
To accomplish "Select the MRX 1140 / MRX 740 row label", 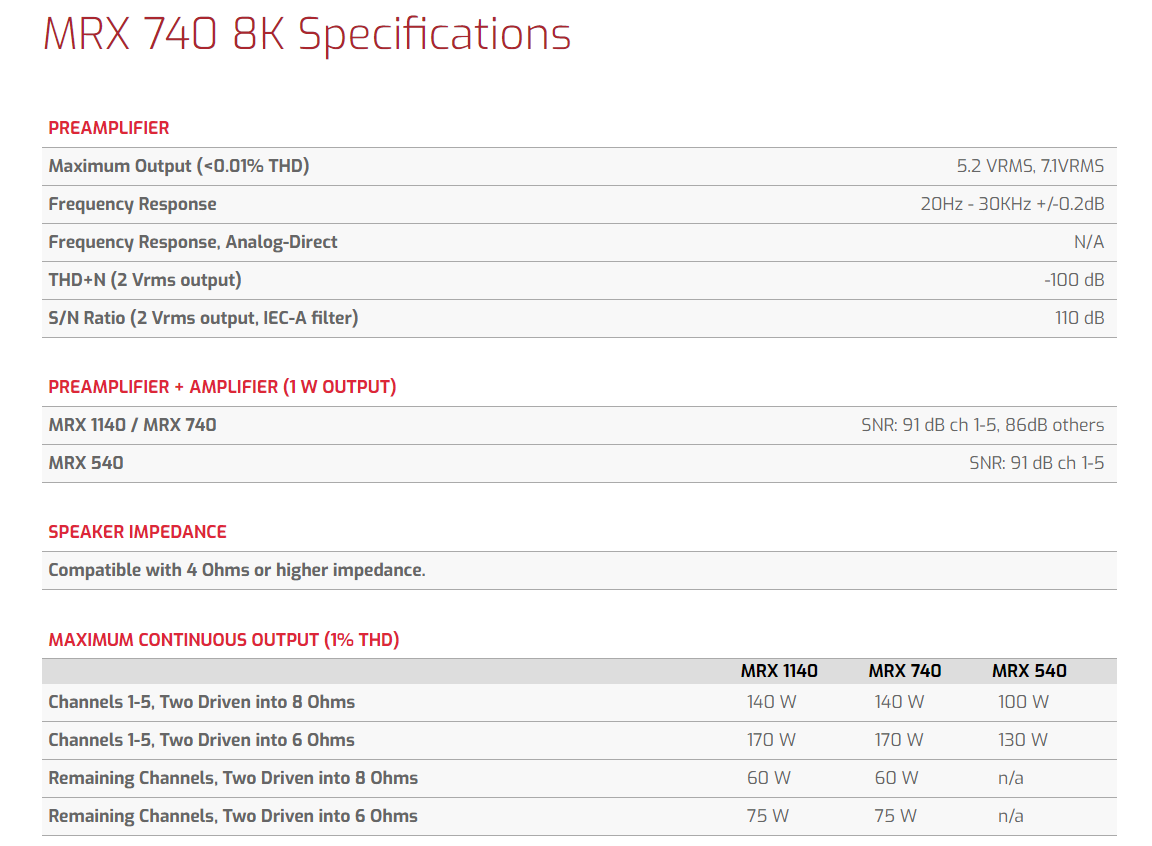I will point(132,425).
